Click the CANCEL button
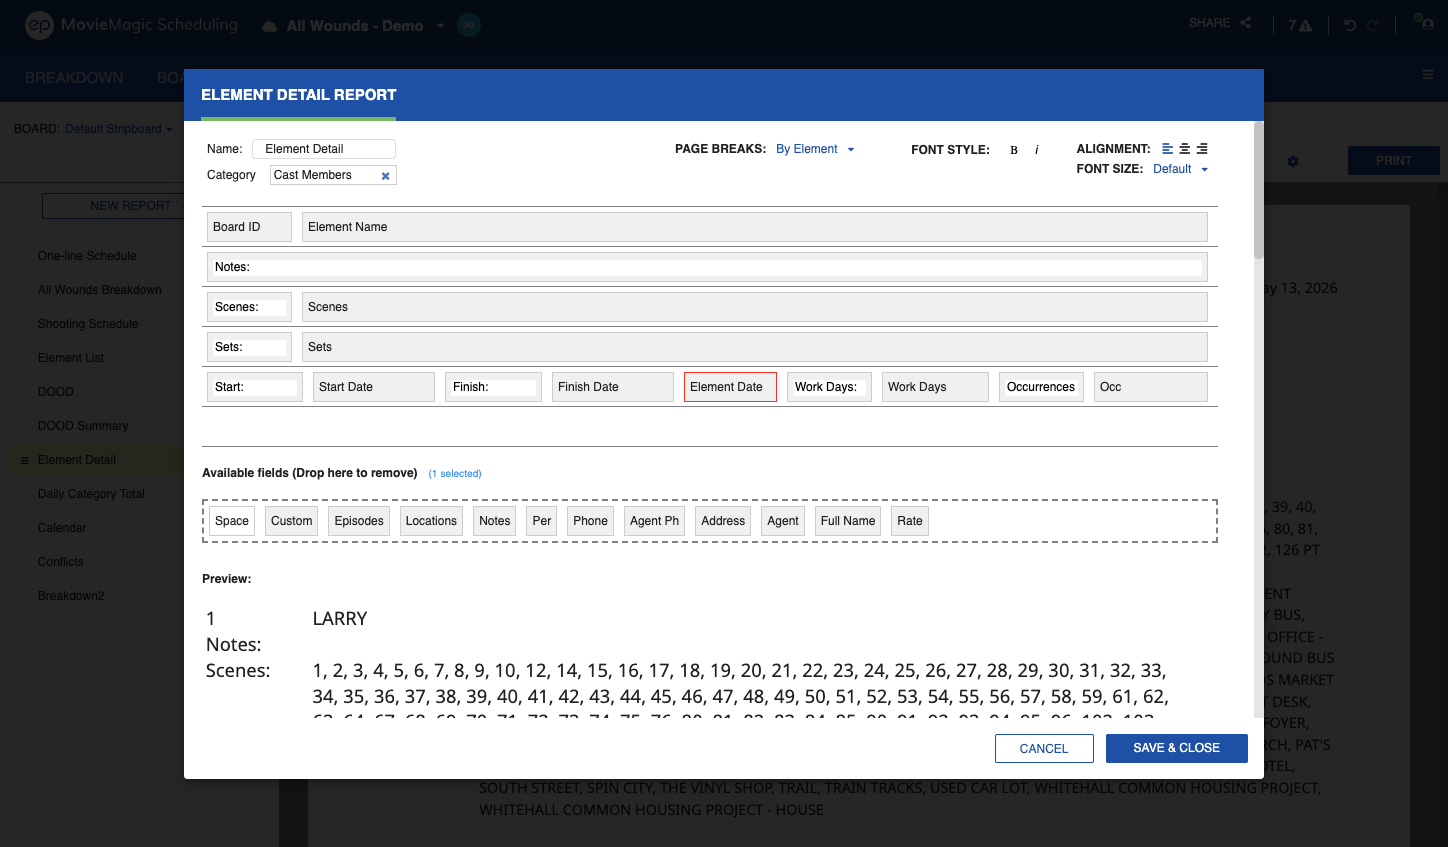Viewport: 1448px width, 847px height. tap(1044, 749)
